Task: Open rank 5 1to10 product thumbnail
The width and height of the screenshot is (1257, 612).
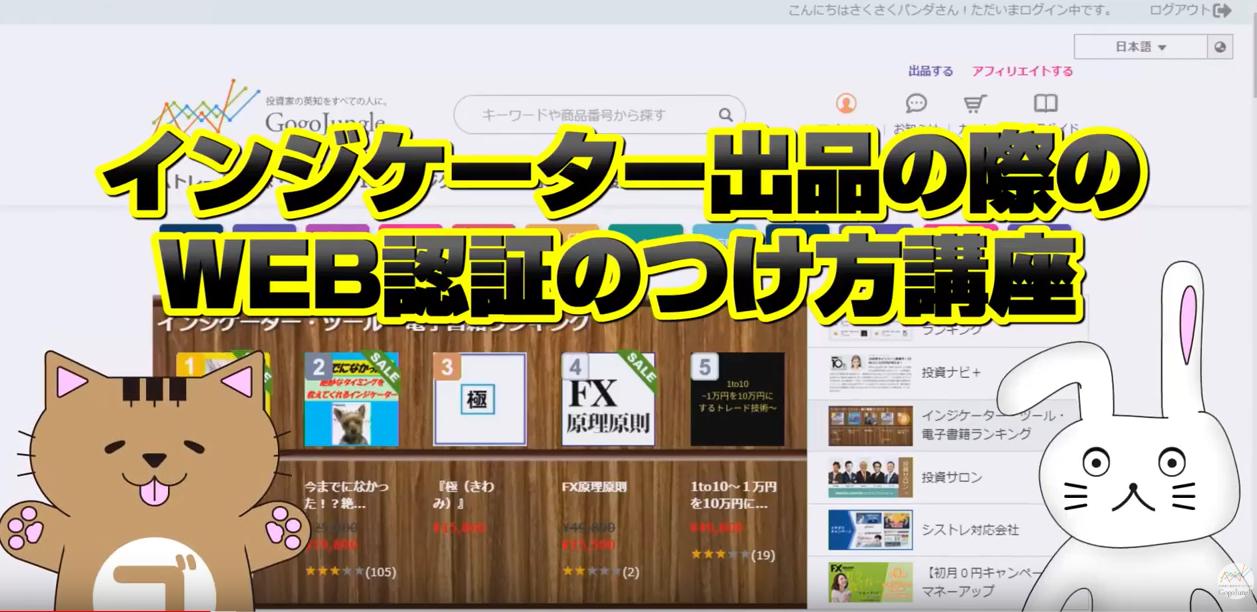Action: click(x=737, y=399)
